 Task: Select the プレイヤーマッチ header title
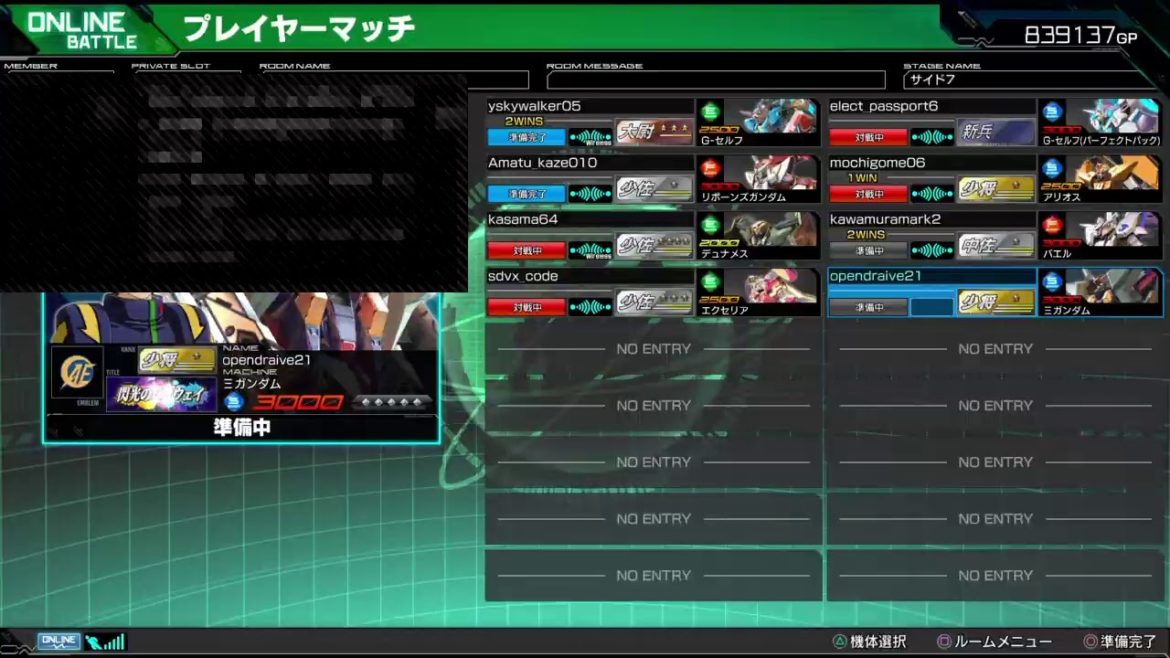tap(299, 29)
